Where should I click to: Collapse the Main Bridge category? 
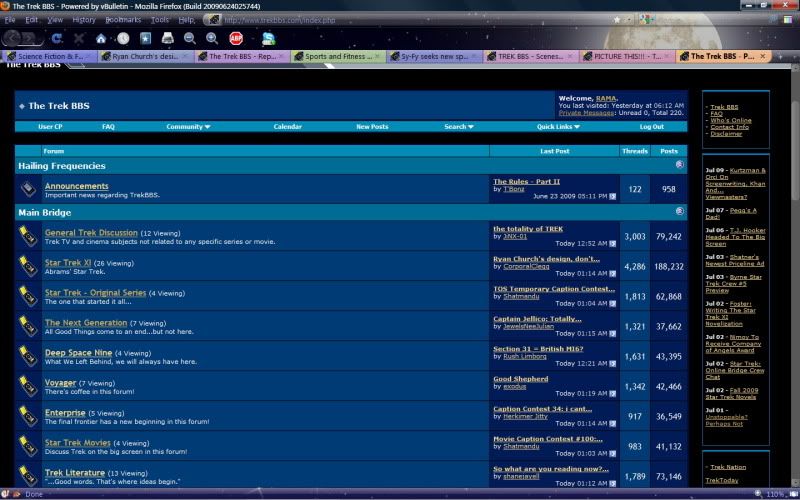(679, 211)
